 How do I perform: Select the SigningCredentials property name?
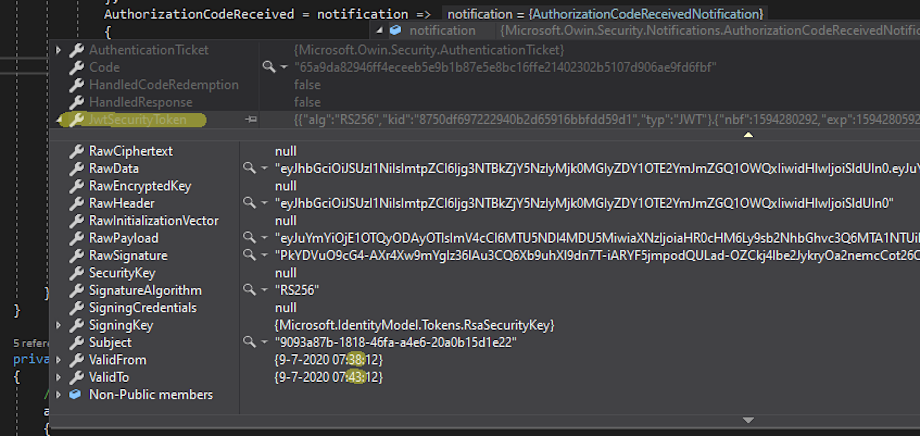pyautogui.click(x=143, y=307)
